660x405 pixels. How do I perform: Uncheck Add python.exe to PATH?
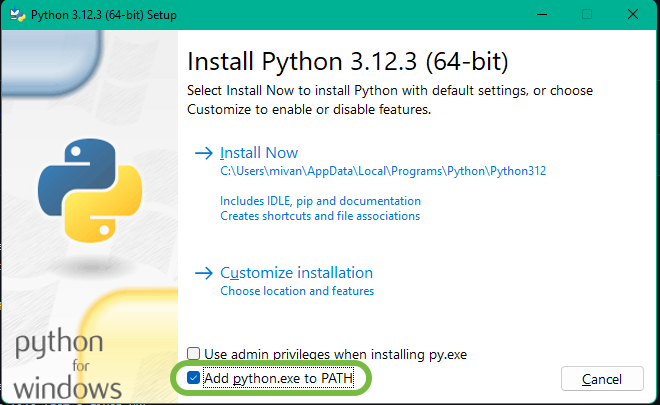[x=193, y=378]
